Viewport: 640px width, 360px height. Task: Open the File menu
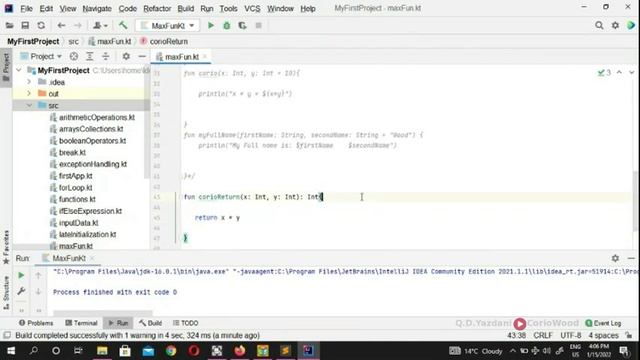[27, 8]
